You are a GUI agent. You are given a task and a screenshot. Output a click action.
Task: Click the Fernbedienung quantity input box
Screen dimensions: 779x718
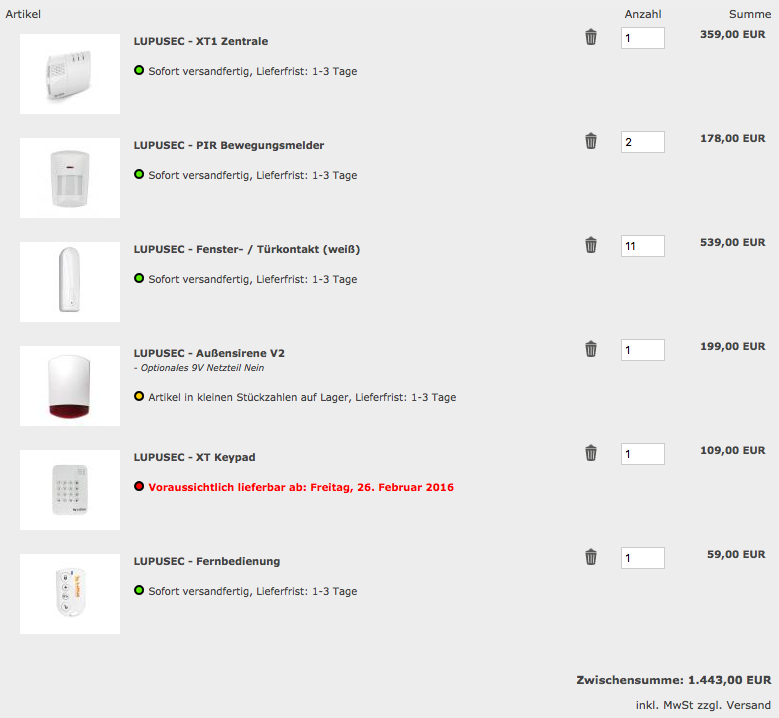click(x=642, y=558)
